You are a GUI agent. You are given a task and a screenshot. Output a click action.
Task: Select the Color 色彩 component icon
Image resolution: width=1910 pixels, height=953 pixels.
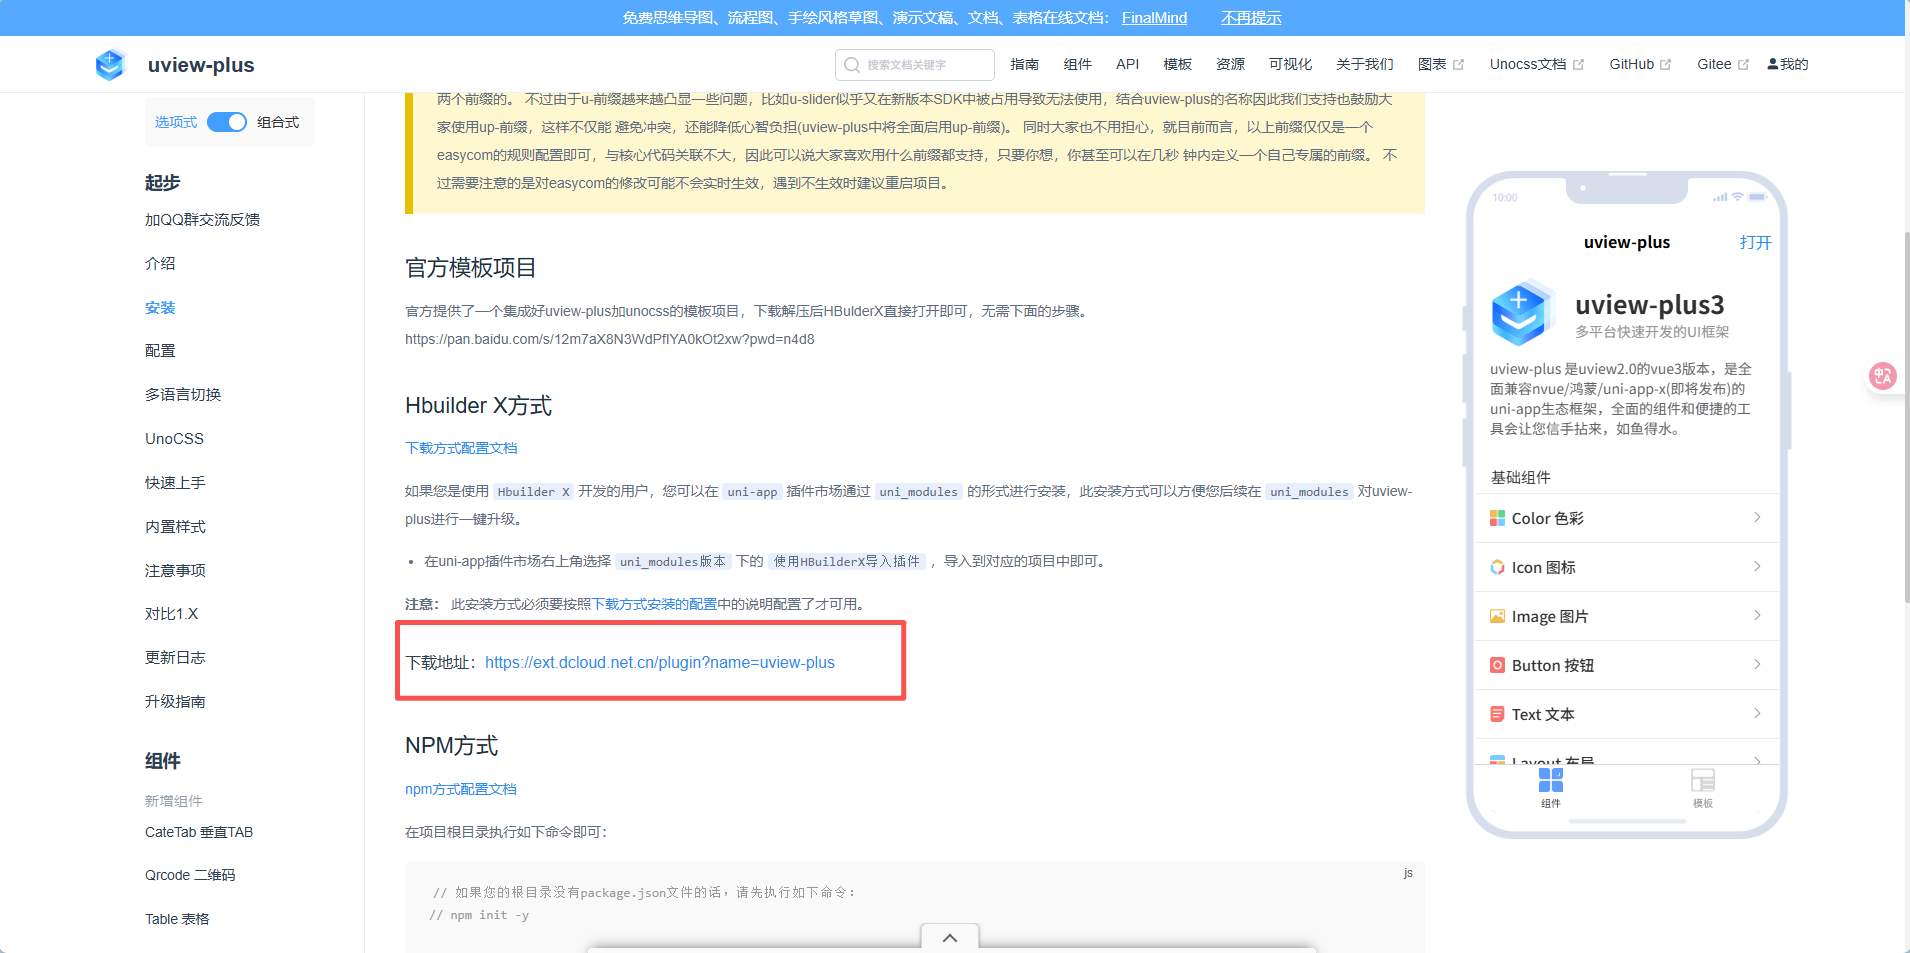tap(1497, 517)
